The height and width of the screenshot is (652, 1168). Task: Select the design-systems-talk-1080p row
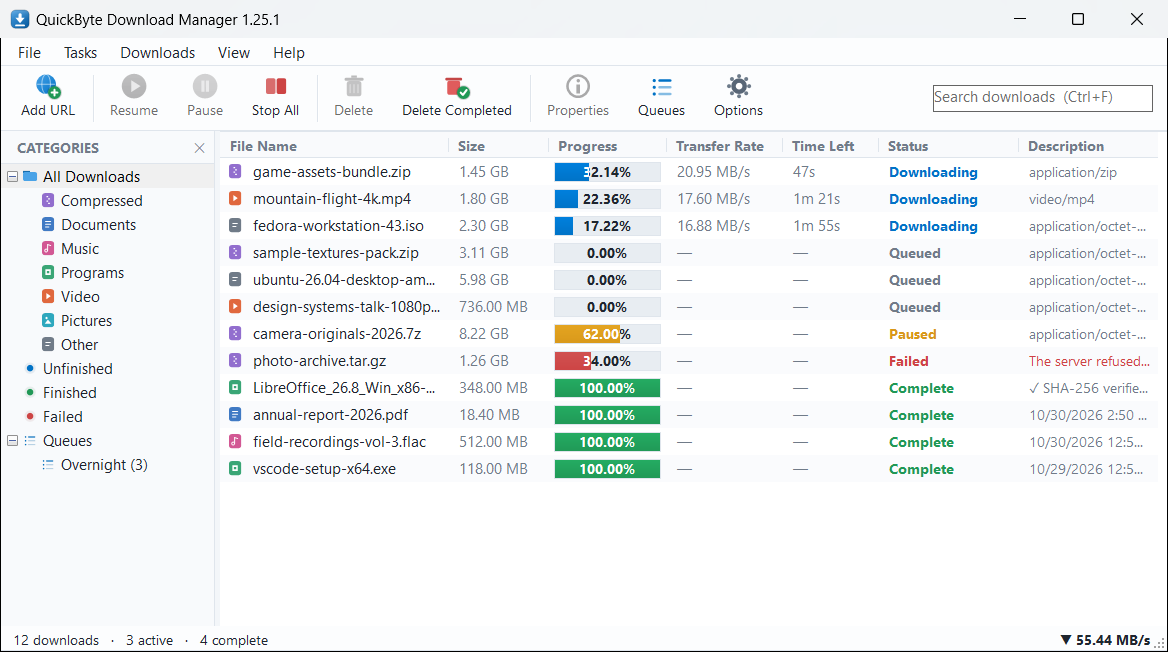[x=690, y=307]
